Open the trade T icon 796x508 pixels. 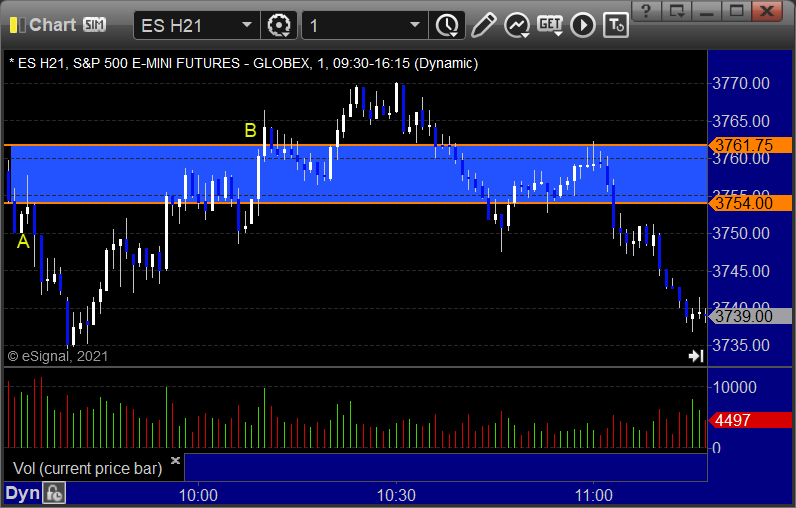616,25
